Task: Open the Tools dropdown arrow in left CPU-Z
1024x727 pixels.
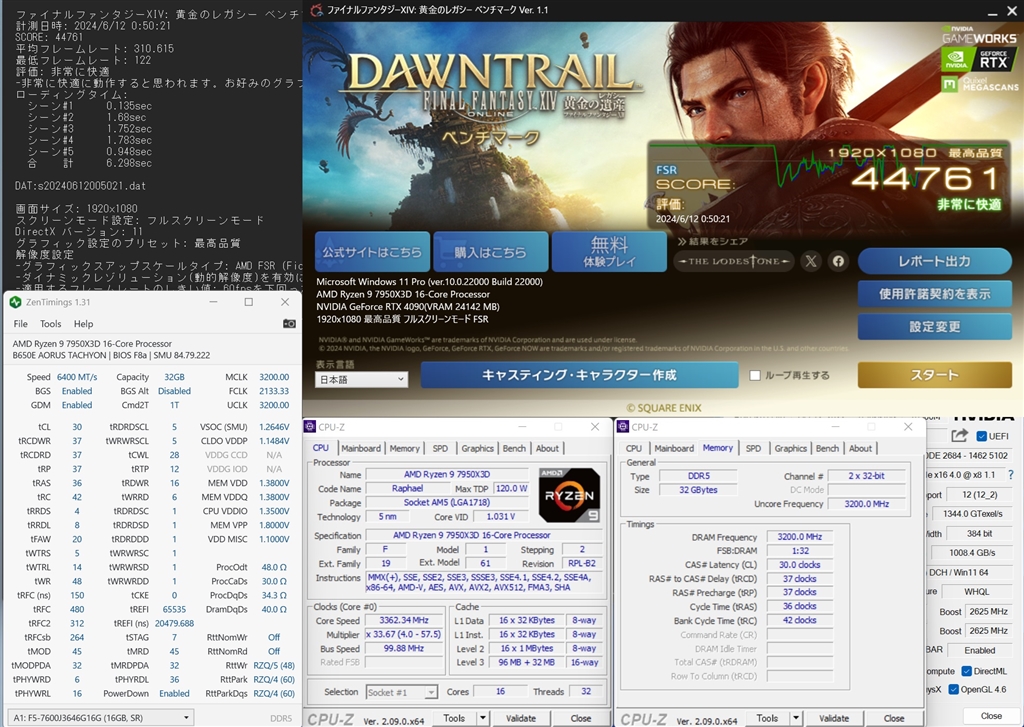Action: coord(482,718)
